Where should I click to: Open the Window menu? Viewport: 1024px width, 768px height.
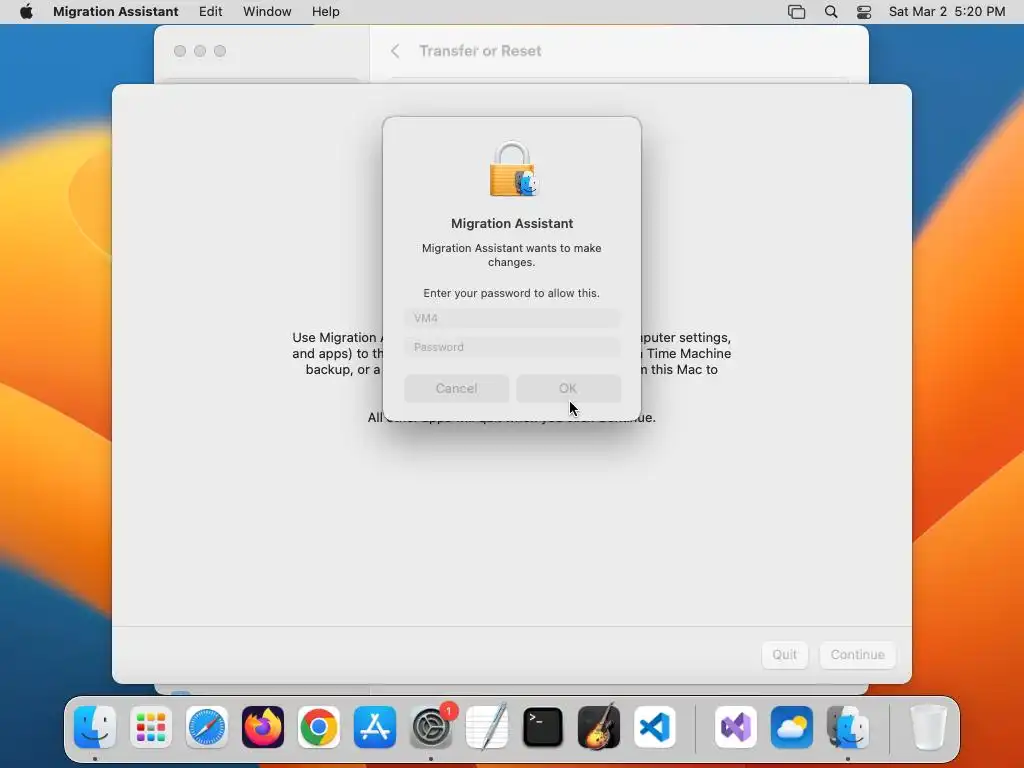[x=267, y=12]
